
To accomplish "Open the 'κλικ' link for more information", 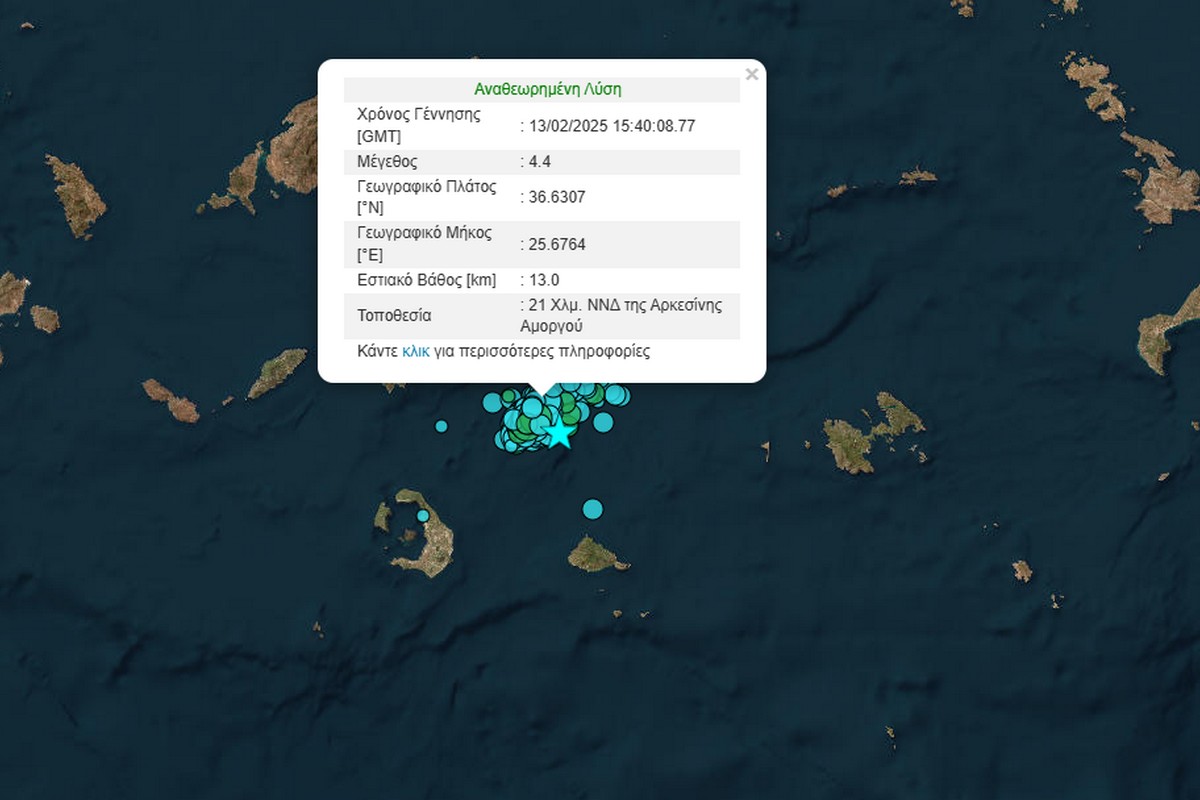I will point(415,352).
